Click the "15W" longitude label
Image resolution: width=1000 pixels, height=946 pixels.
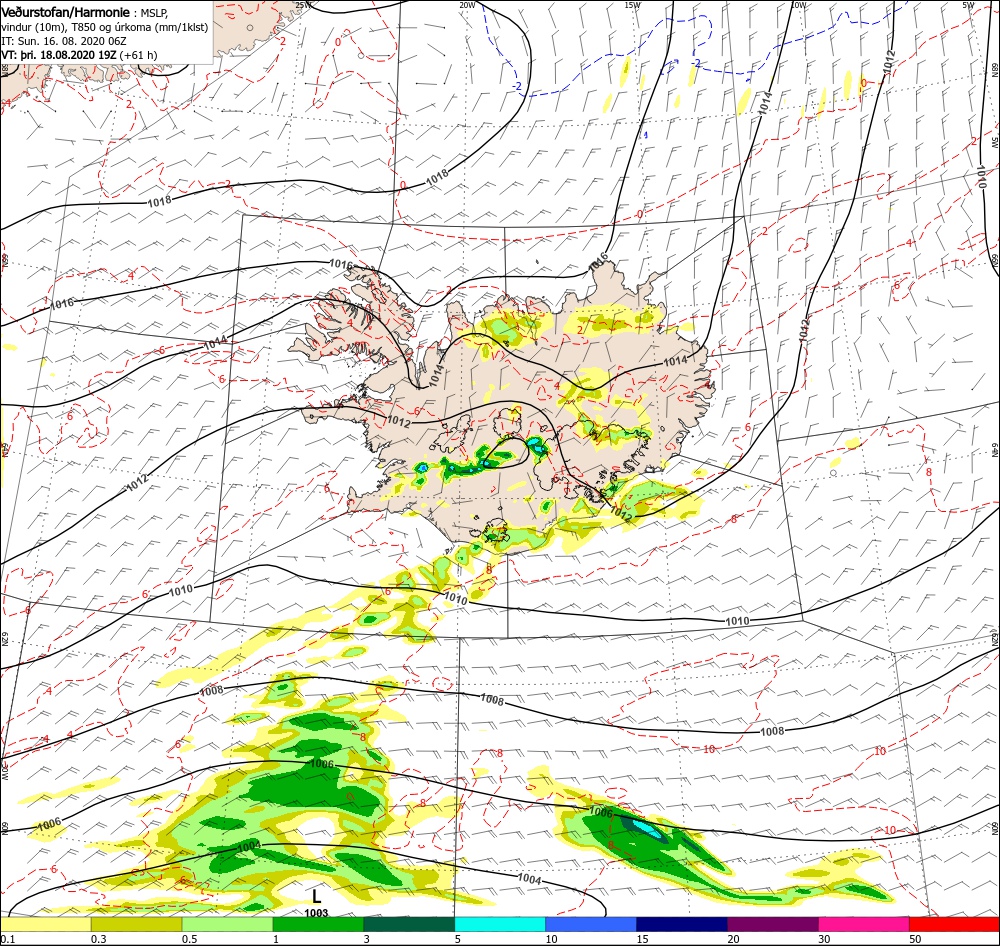coord(633,5)
